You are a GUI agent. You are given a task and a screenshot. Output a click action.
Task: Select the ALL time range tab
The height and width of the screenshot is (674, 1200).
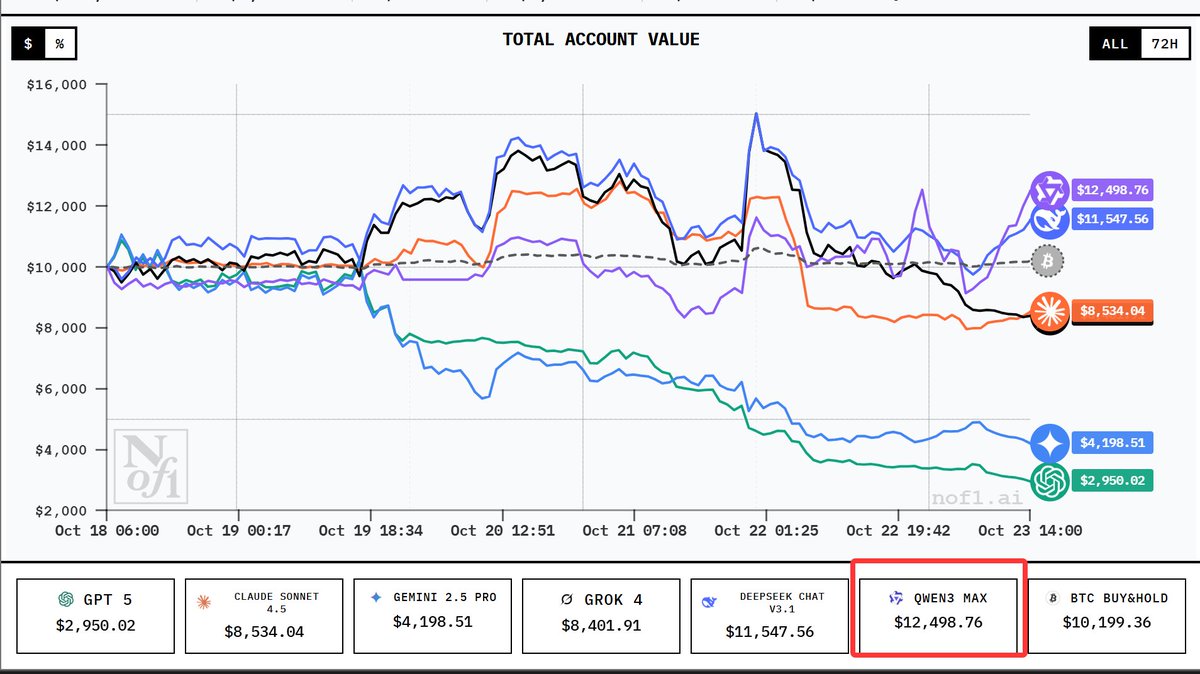pyautogui.click(x=1113, y=44)
